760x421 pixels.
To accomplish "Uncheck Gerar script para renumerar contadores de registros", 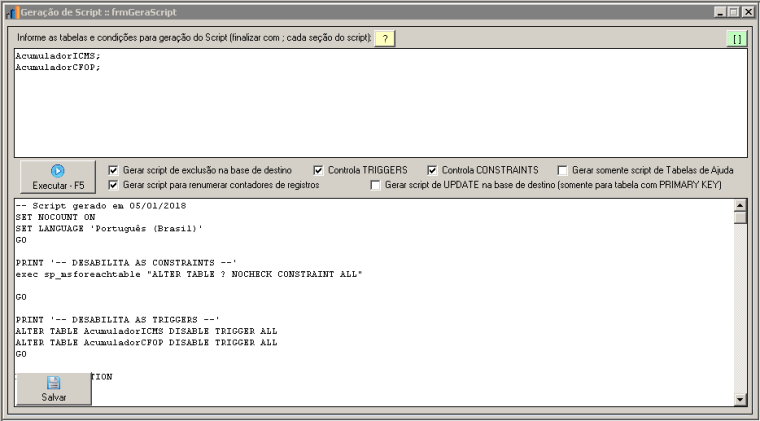I will pyautogui.click(x=113, y=185).
